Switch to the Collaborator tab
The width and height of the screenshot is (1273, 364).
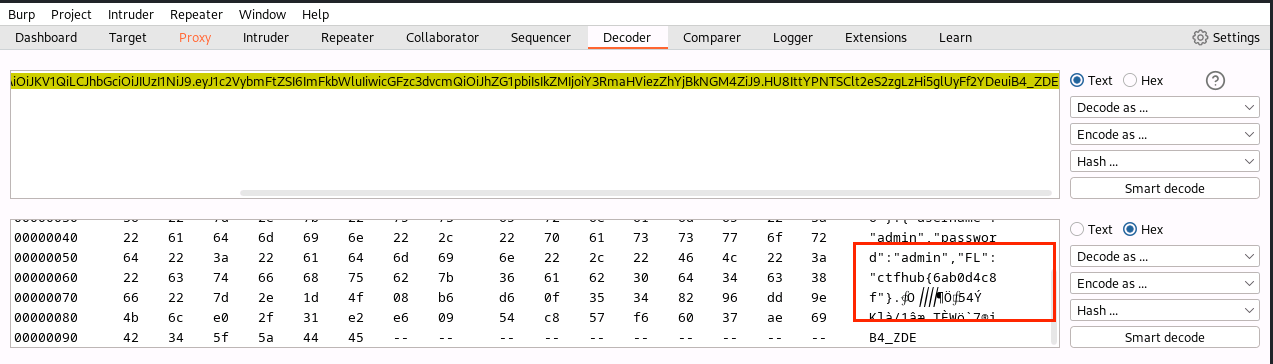(442, 38)
